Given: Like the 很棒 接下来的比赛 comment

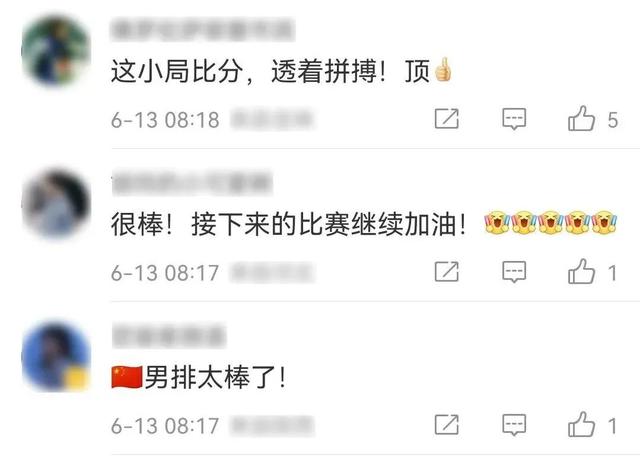Looking at the screenshot, I should click(581, 272).
